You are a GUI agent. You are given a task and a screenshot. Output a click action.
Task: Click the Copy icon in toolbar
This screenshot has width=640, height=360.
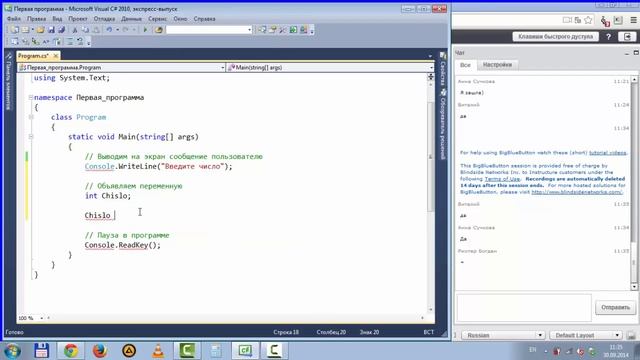pyautogui.click(x=85, y=30)
